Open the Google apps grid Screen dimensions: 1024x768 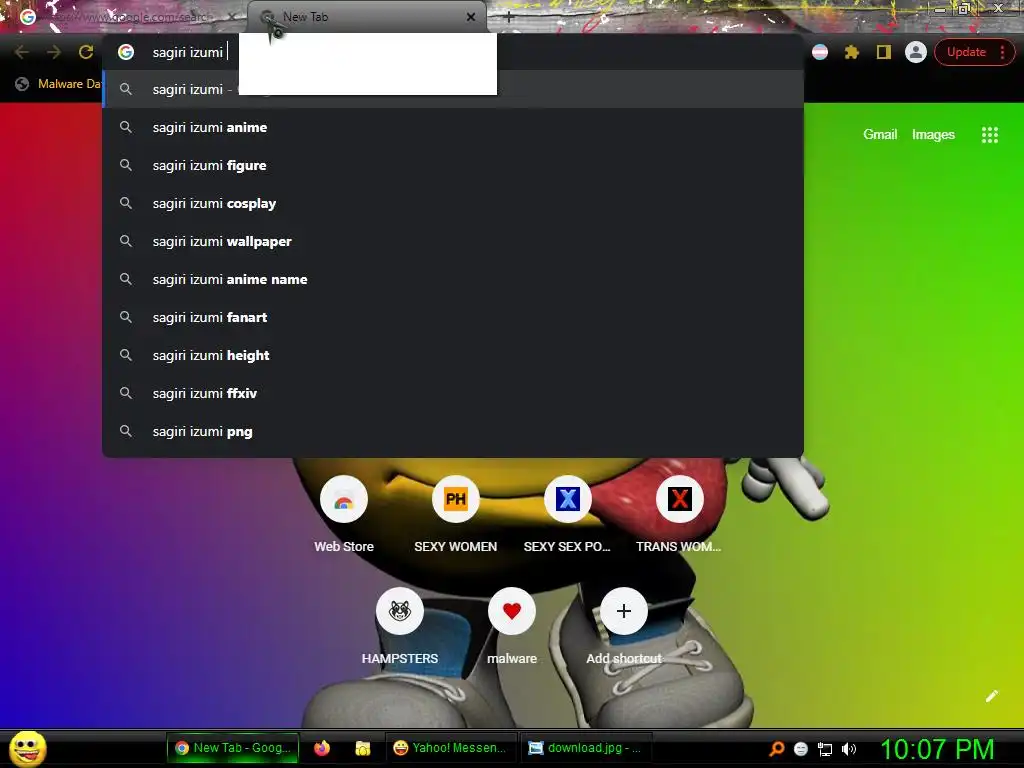pyautogui.click(x=989, y=135)
